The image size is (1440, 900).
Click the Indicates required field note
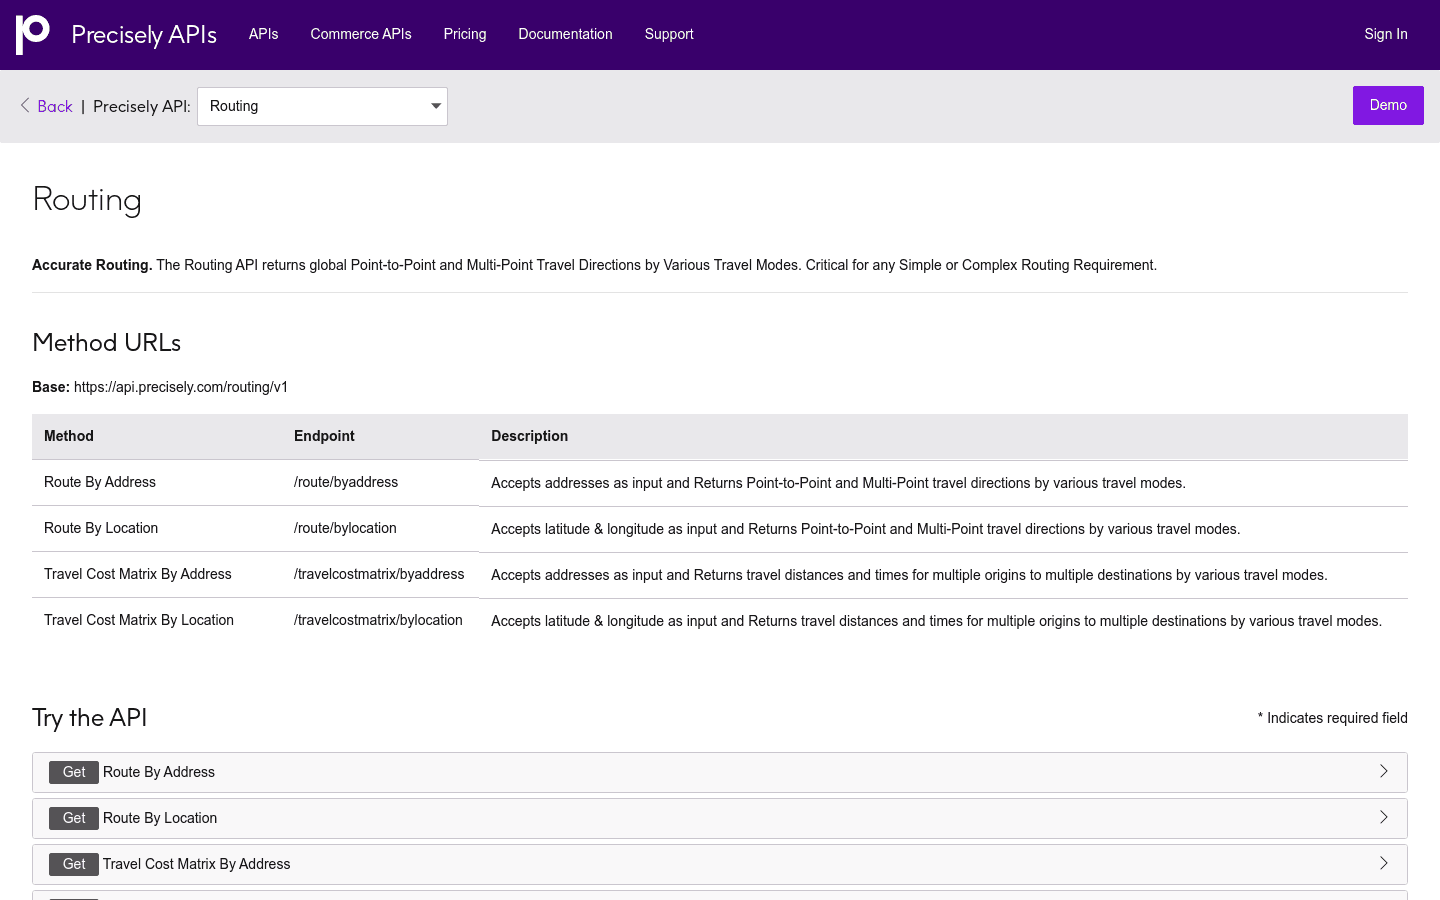click(x=1333, y=718)
